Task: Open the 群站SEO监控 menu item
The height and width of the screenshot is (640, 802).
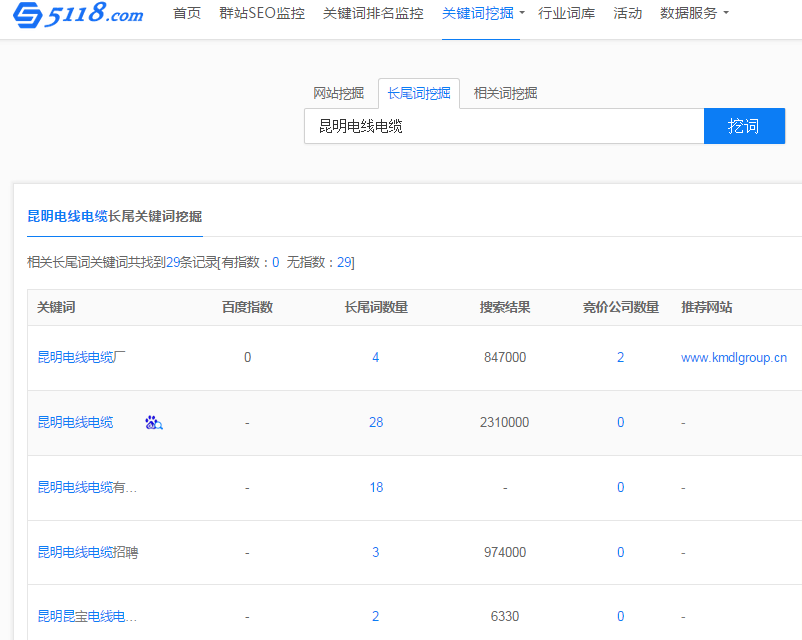Action: (x=262, y=14)
